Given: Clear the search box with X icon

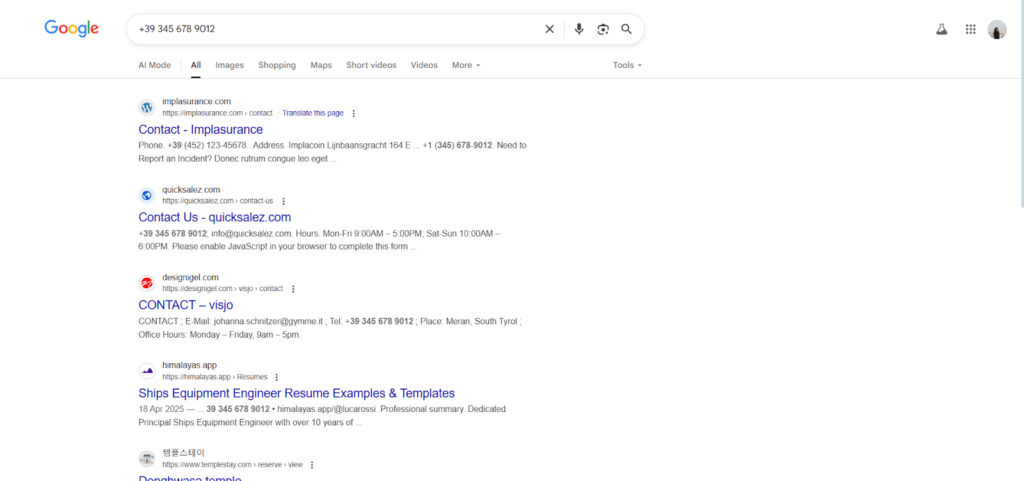Looking at the screenshot, I should click(549, 29).
